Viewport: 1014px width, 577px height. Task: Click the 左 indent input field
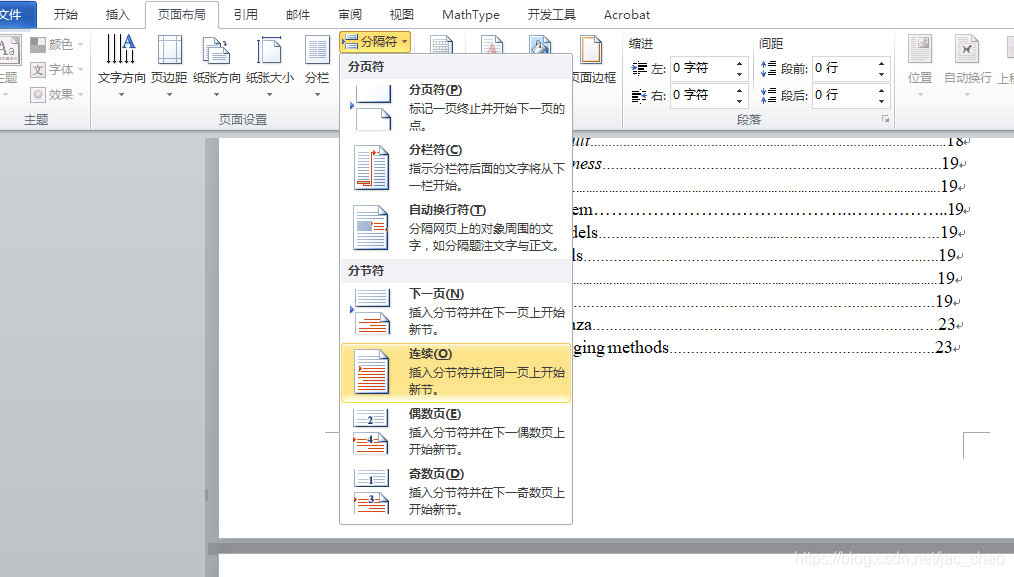702,68
